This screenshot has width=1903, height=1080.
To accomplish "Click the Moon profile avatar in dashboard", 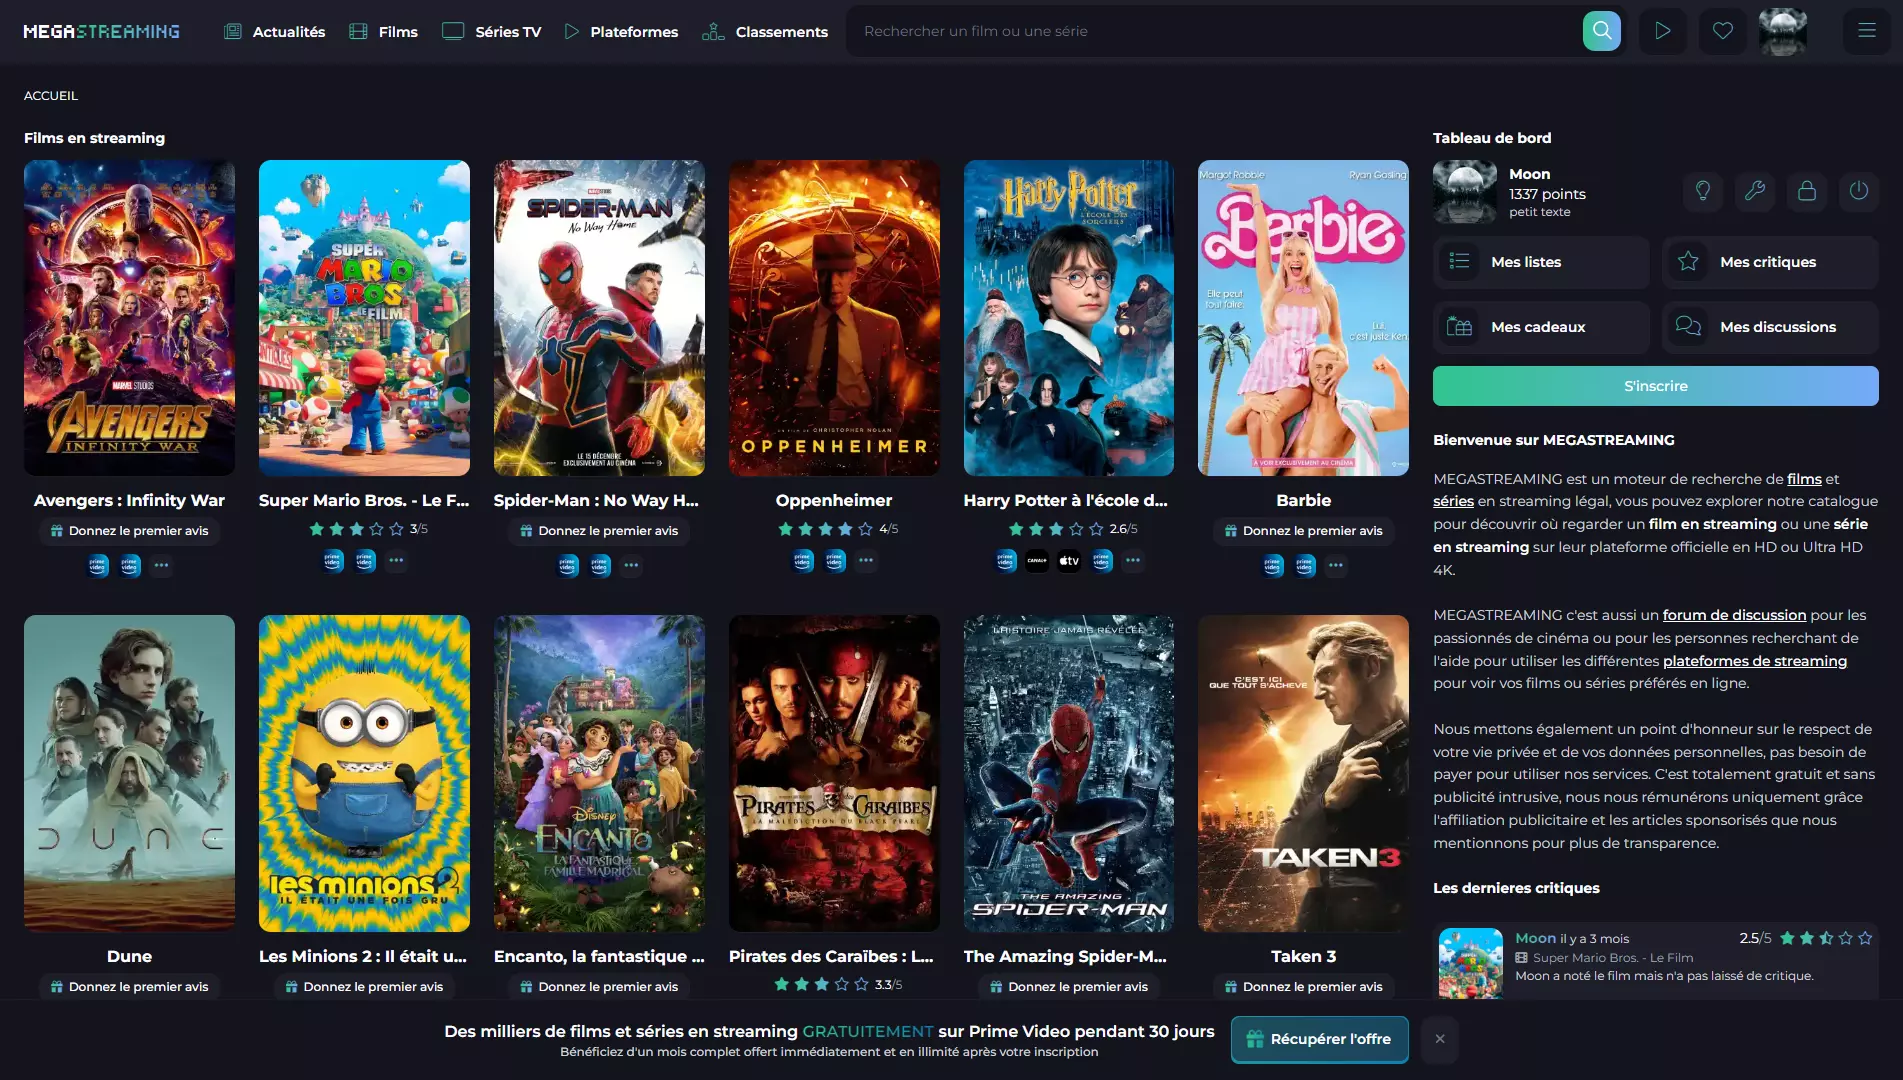I will tap(1464, 192).
